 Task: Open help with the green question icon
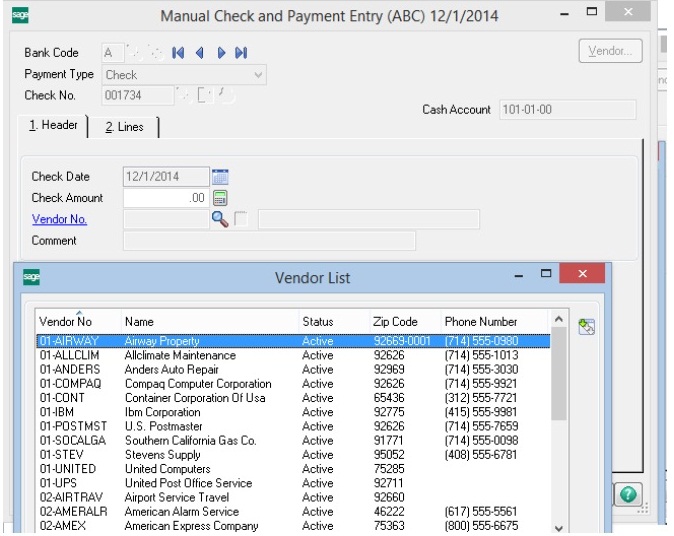pos(628,494)
